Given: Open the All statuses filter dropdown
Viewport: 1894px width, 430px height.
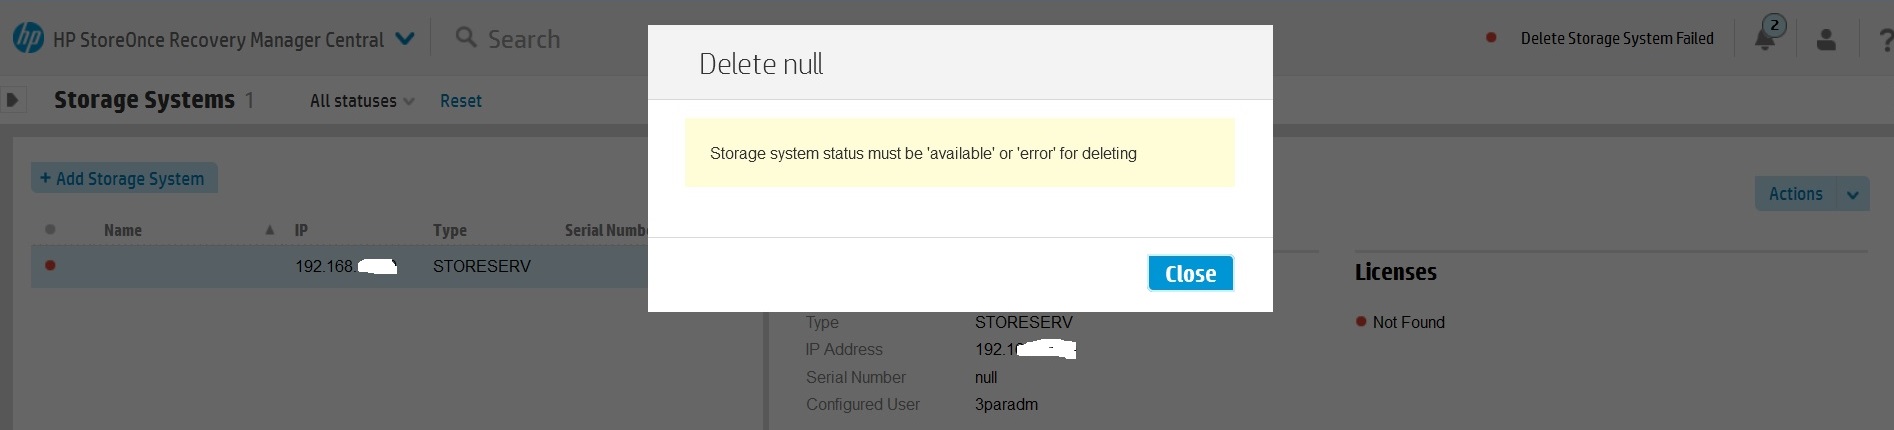Looking at the screenshot, I should point(362,101).
